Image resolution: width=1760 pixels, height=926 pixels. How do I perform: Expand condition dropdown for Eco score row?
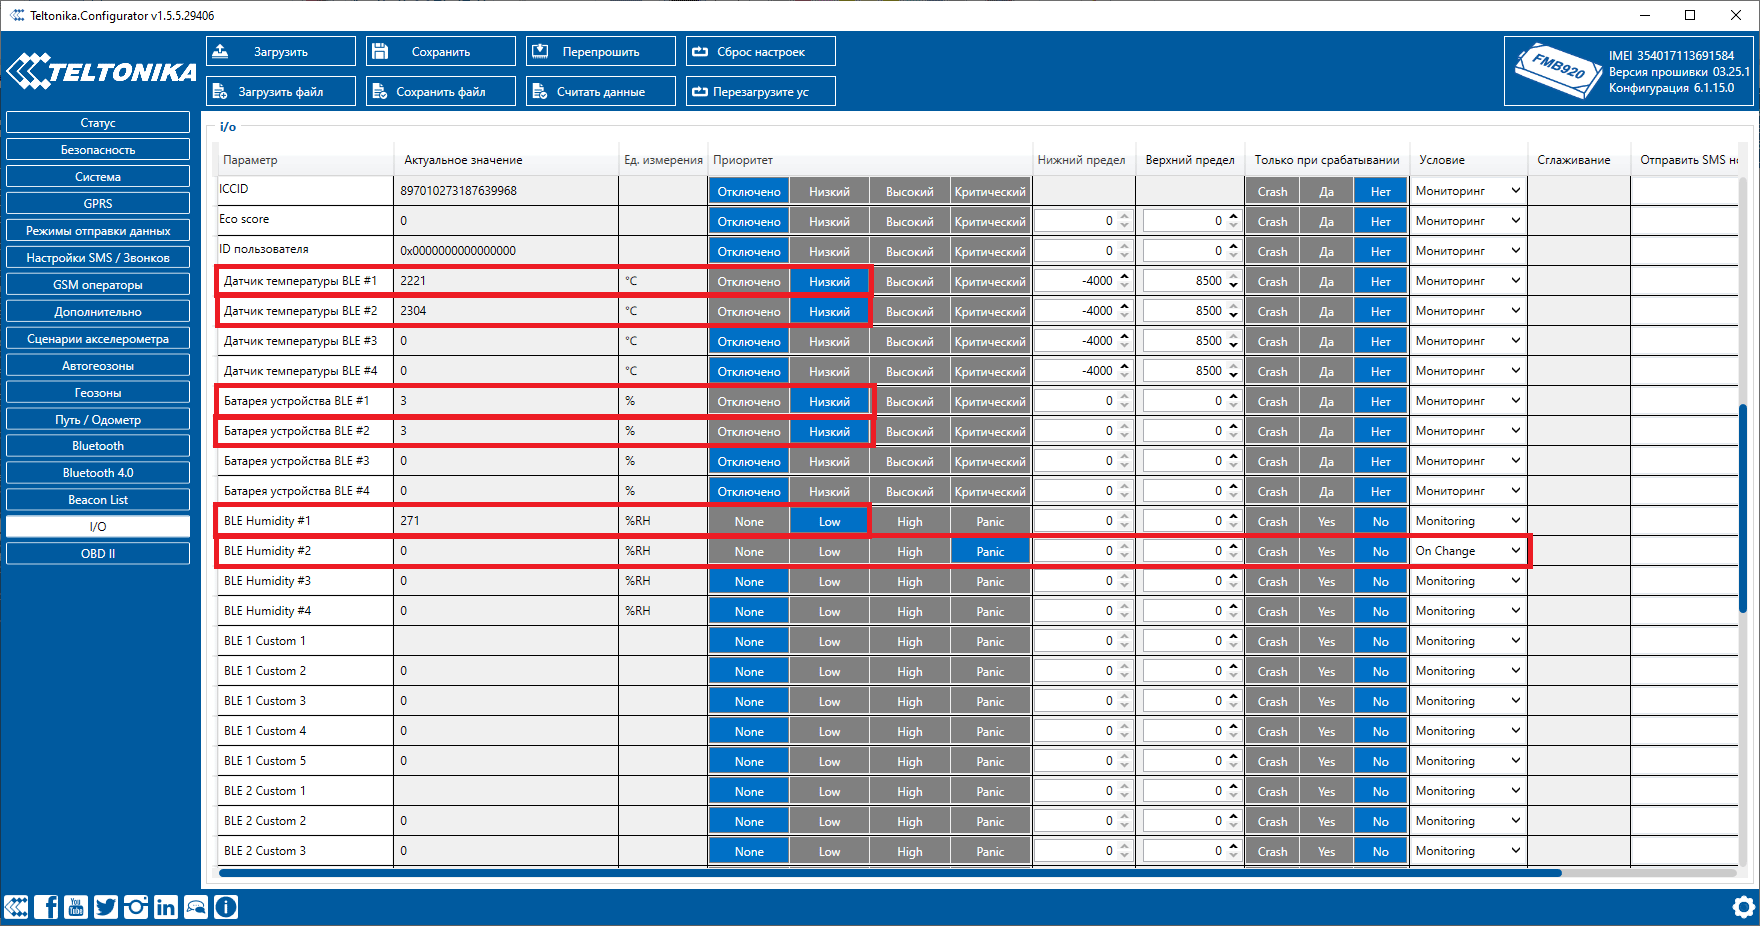tap(1468, 221)
